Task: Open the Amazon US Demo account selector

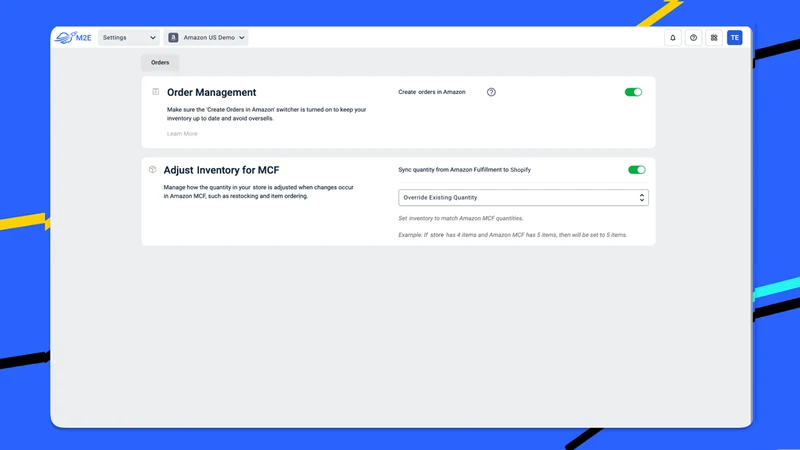Action: pos(206,37)
